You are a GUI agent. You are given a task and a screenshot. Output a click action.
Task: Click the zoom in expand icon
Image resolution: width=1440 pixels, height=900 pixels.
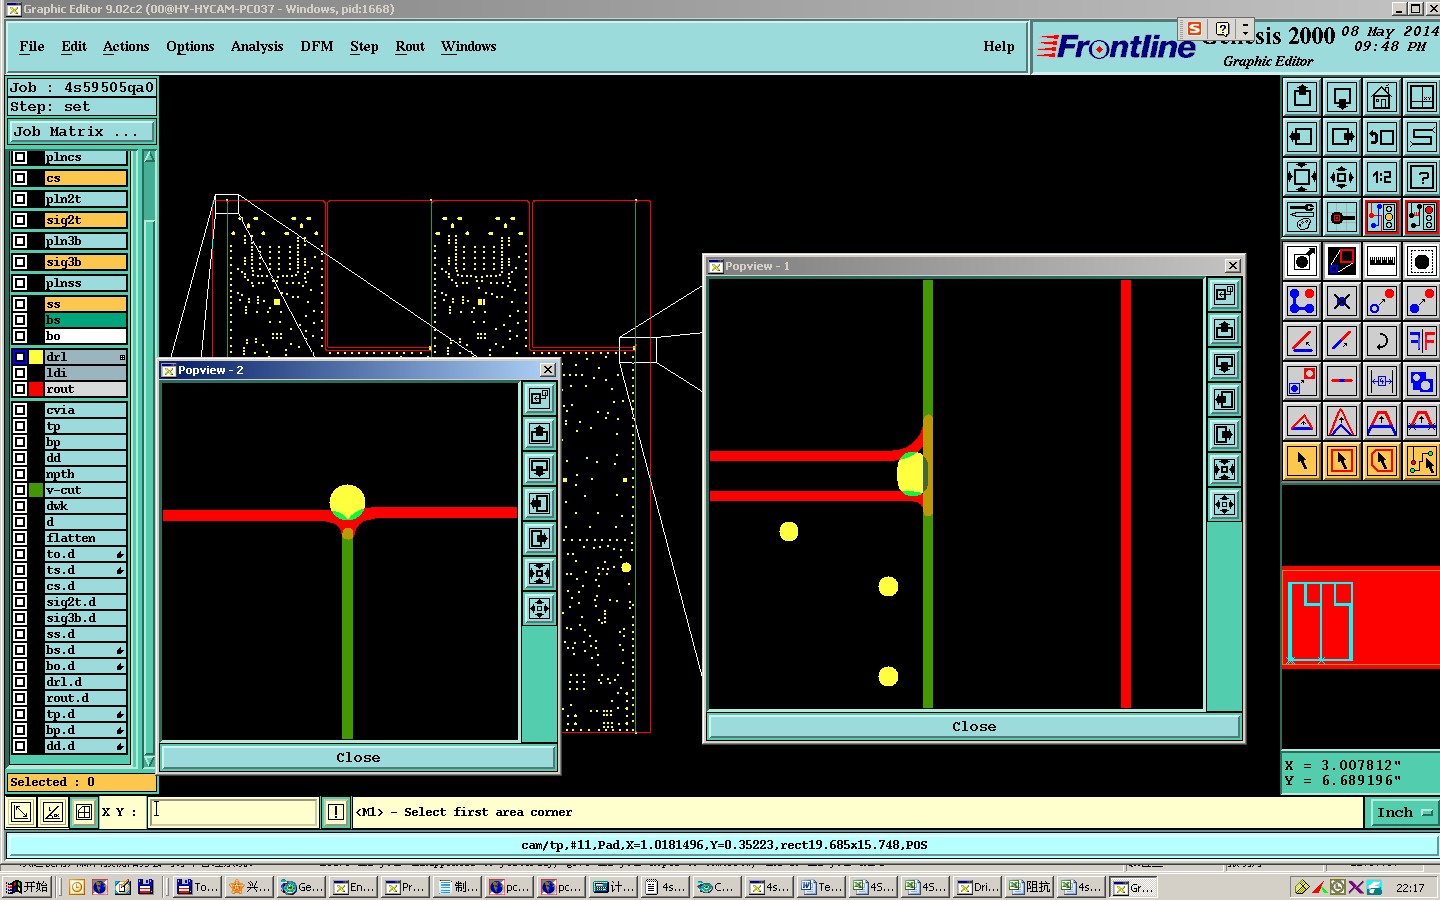(x=1302, y=177)
